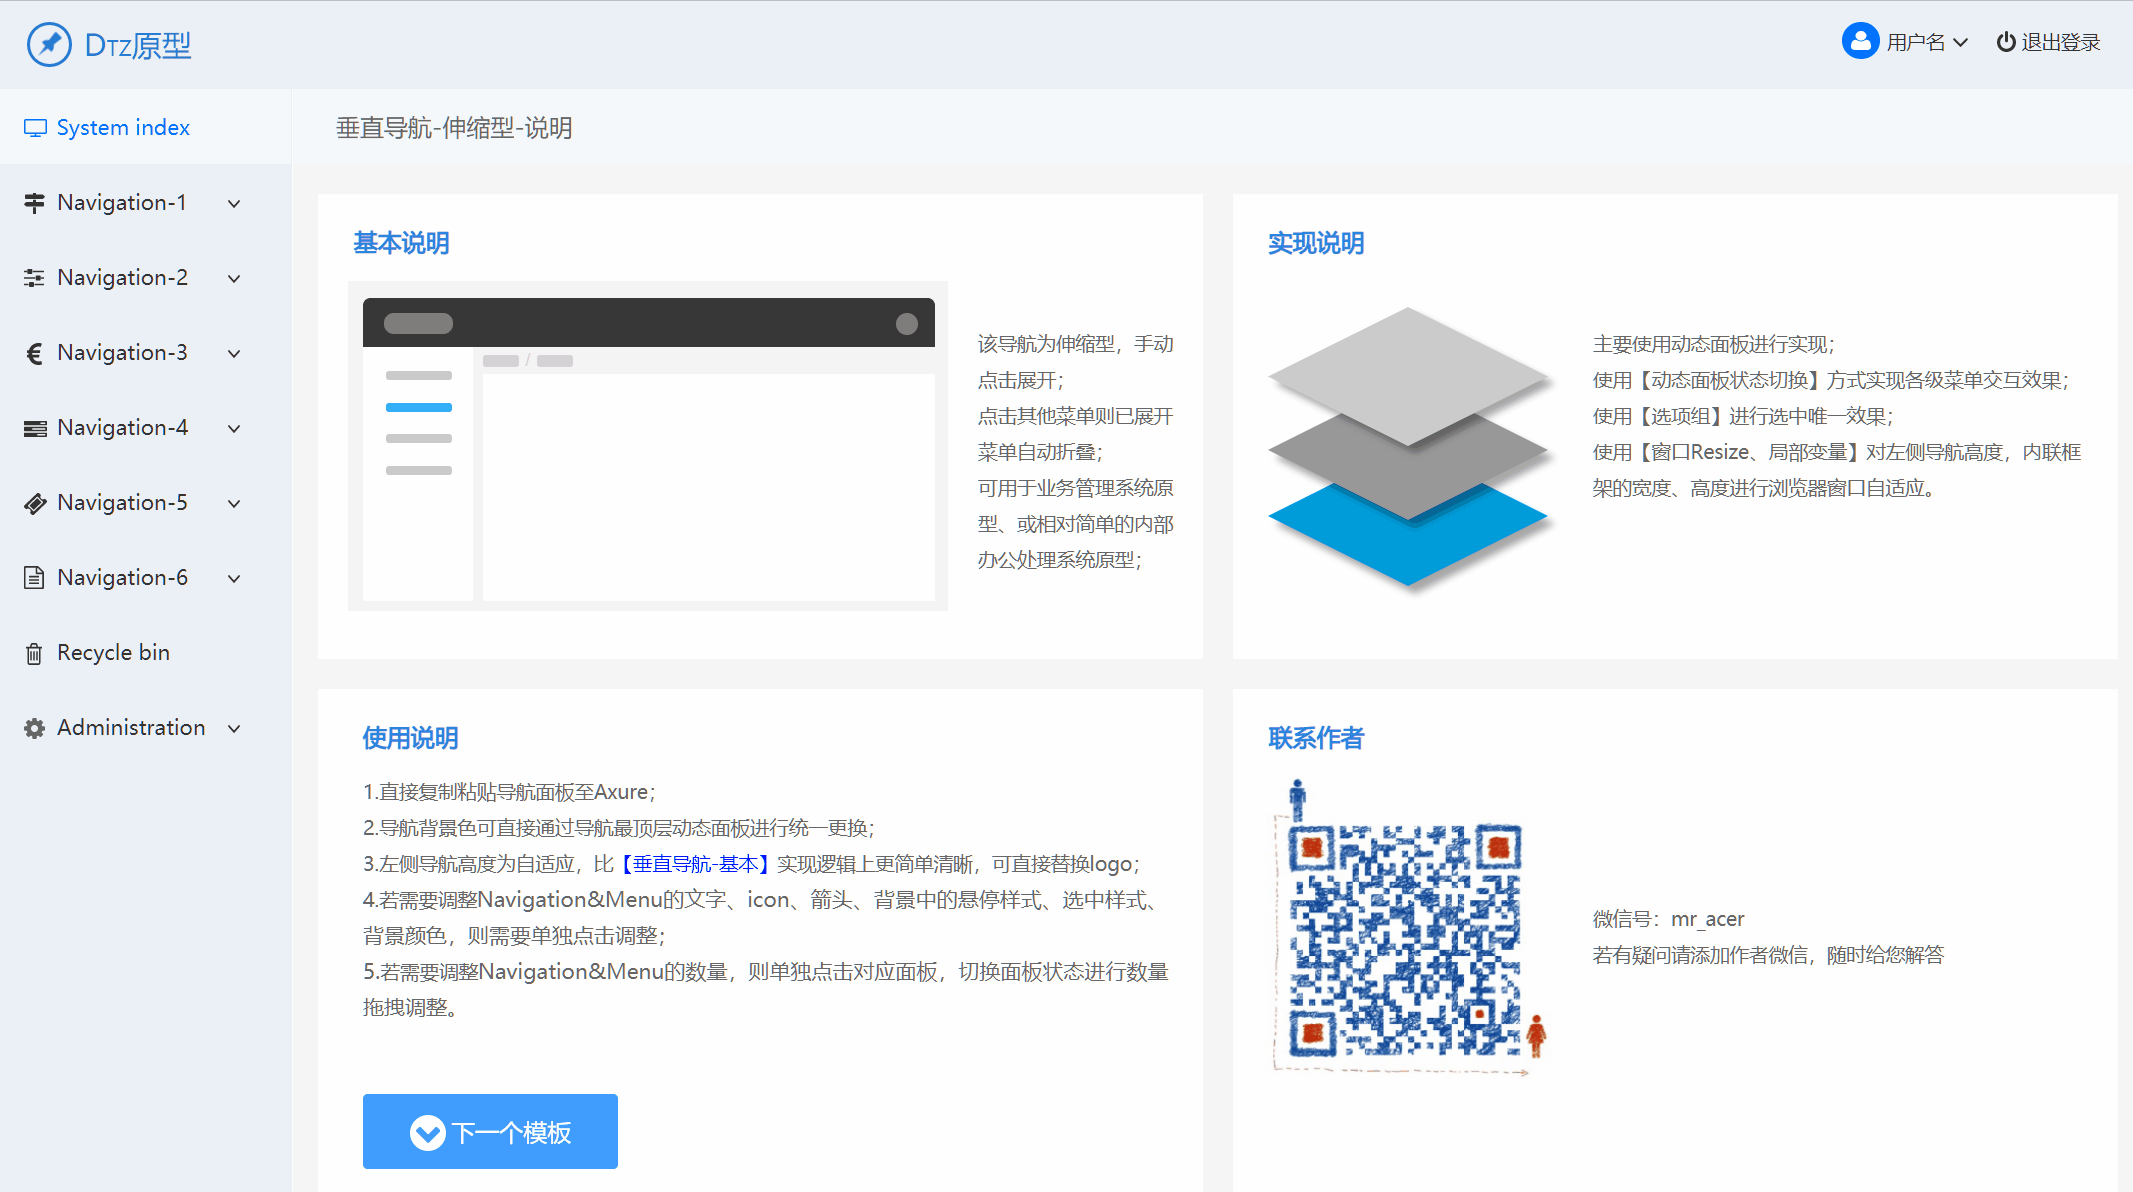Expand Navigation-1 chevron
Screen dimensions: 2133x1192
234,203
